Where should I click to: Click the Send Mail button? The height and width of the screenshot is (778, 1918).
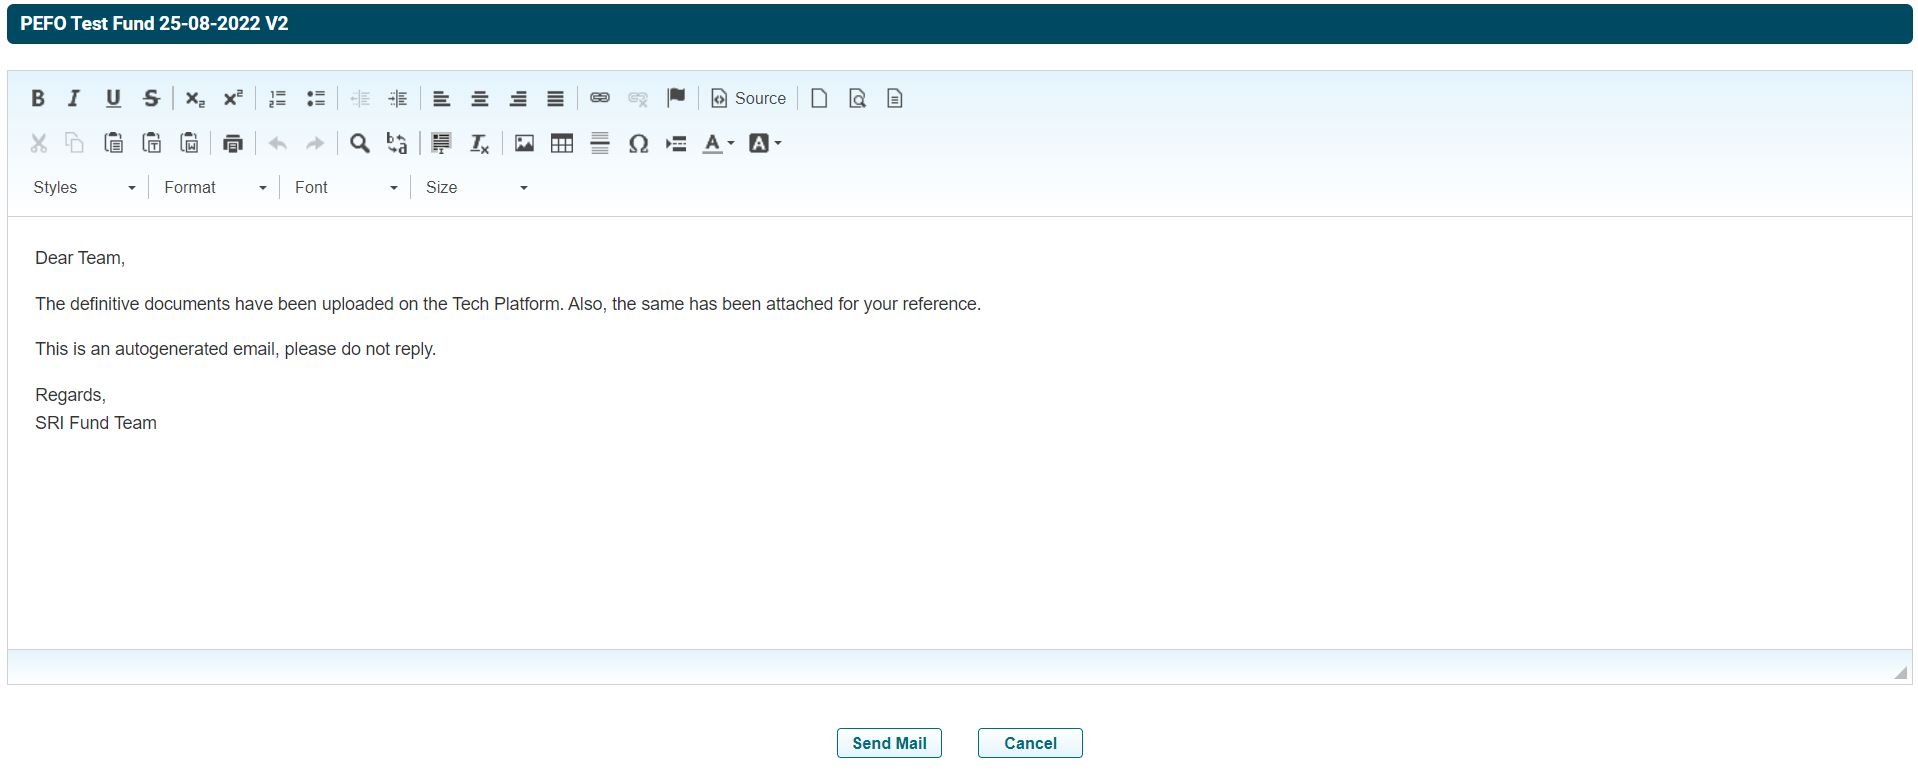[889, 743]
